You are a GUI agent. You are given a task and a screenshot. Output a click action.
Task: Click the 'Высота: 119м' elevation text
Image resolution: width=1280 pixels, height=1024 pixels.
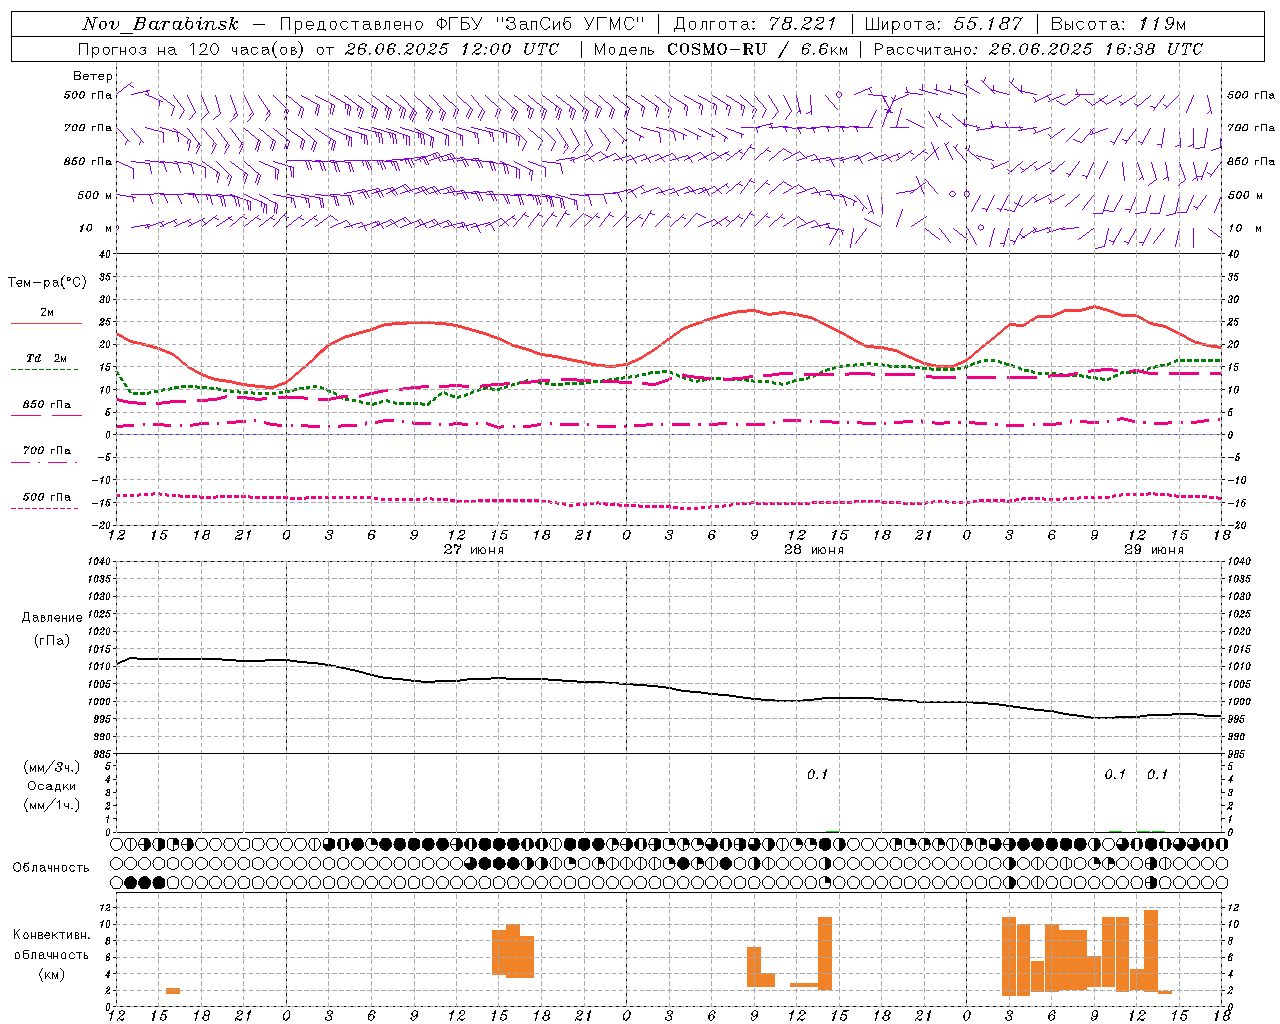pos(1118,24)
